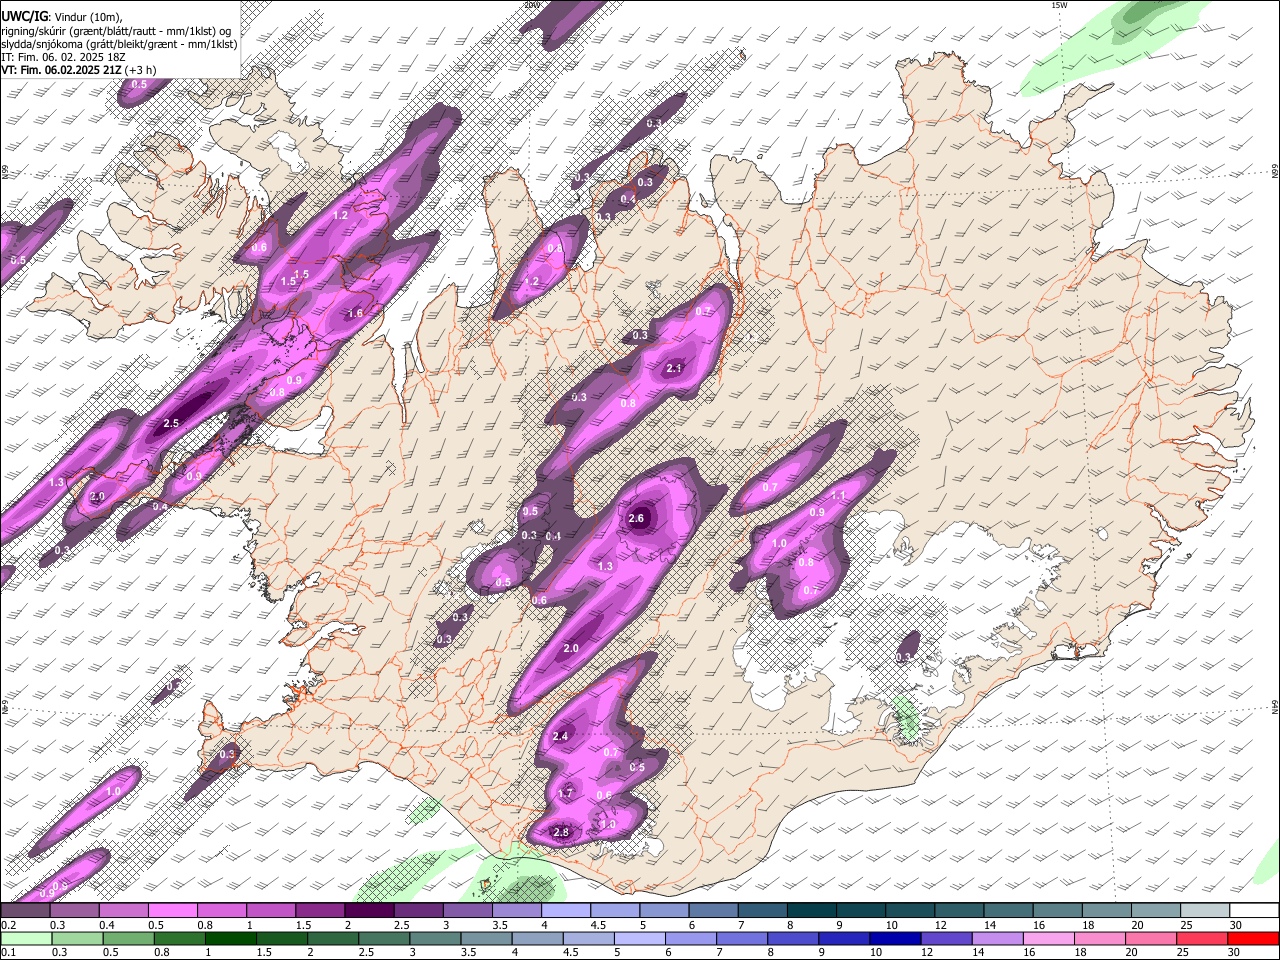Image resolution: width=1280 pixels, height=960 pixels.
Task: Click the palest green rain swatch between 0.1 and 0.3
Action: [x=25, y=938]
